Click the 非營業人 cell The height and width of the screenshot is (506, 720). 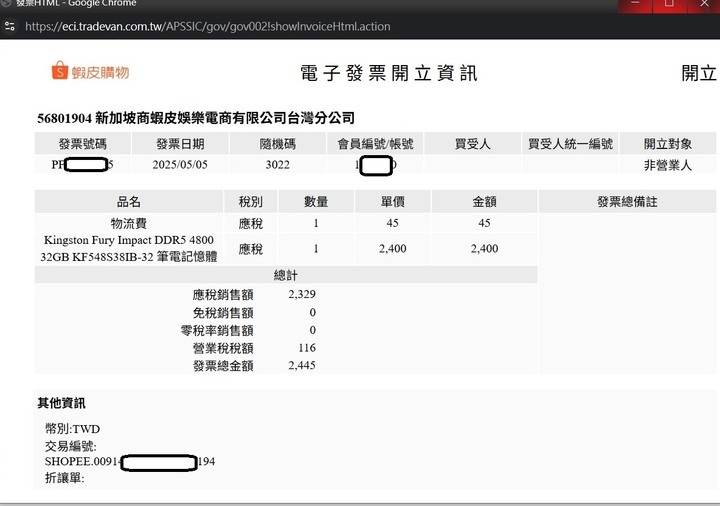tap(668, 165)
